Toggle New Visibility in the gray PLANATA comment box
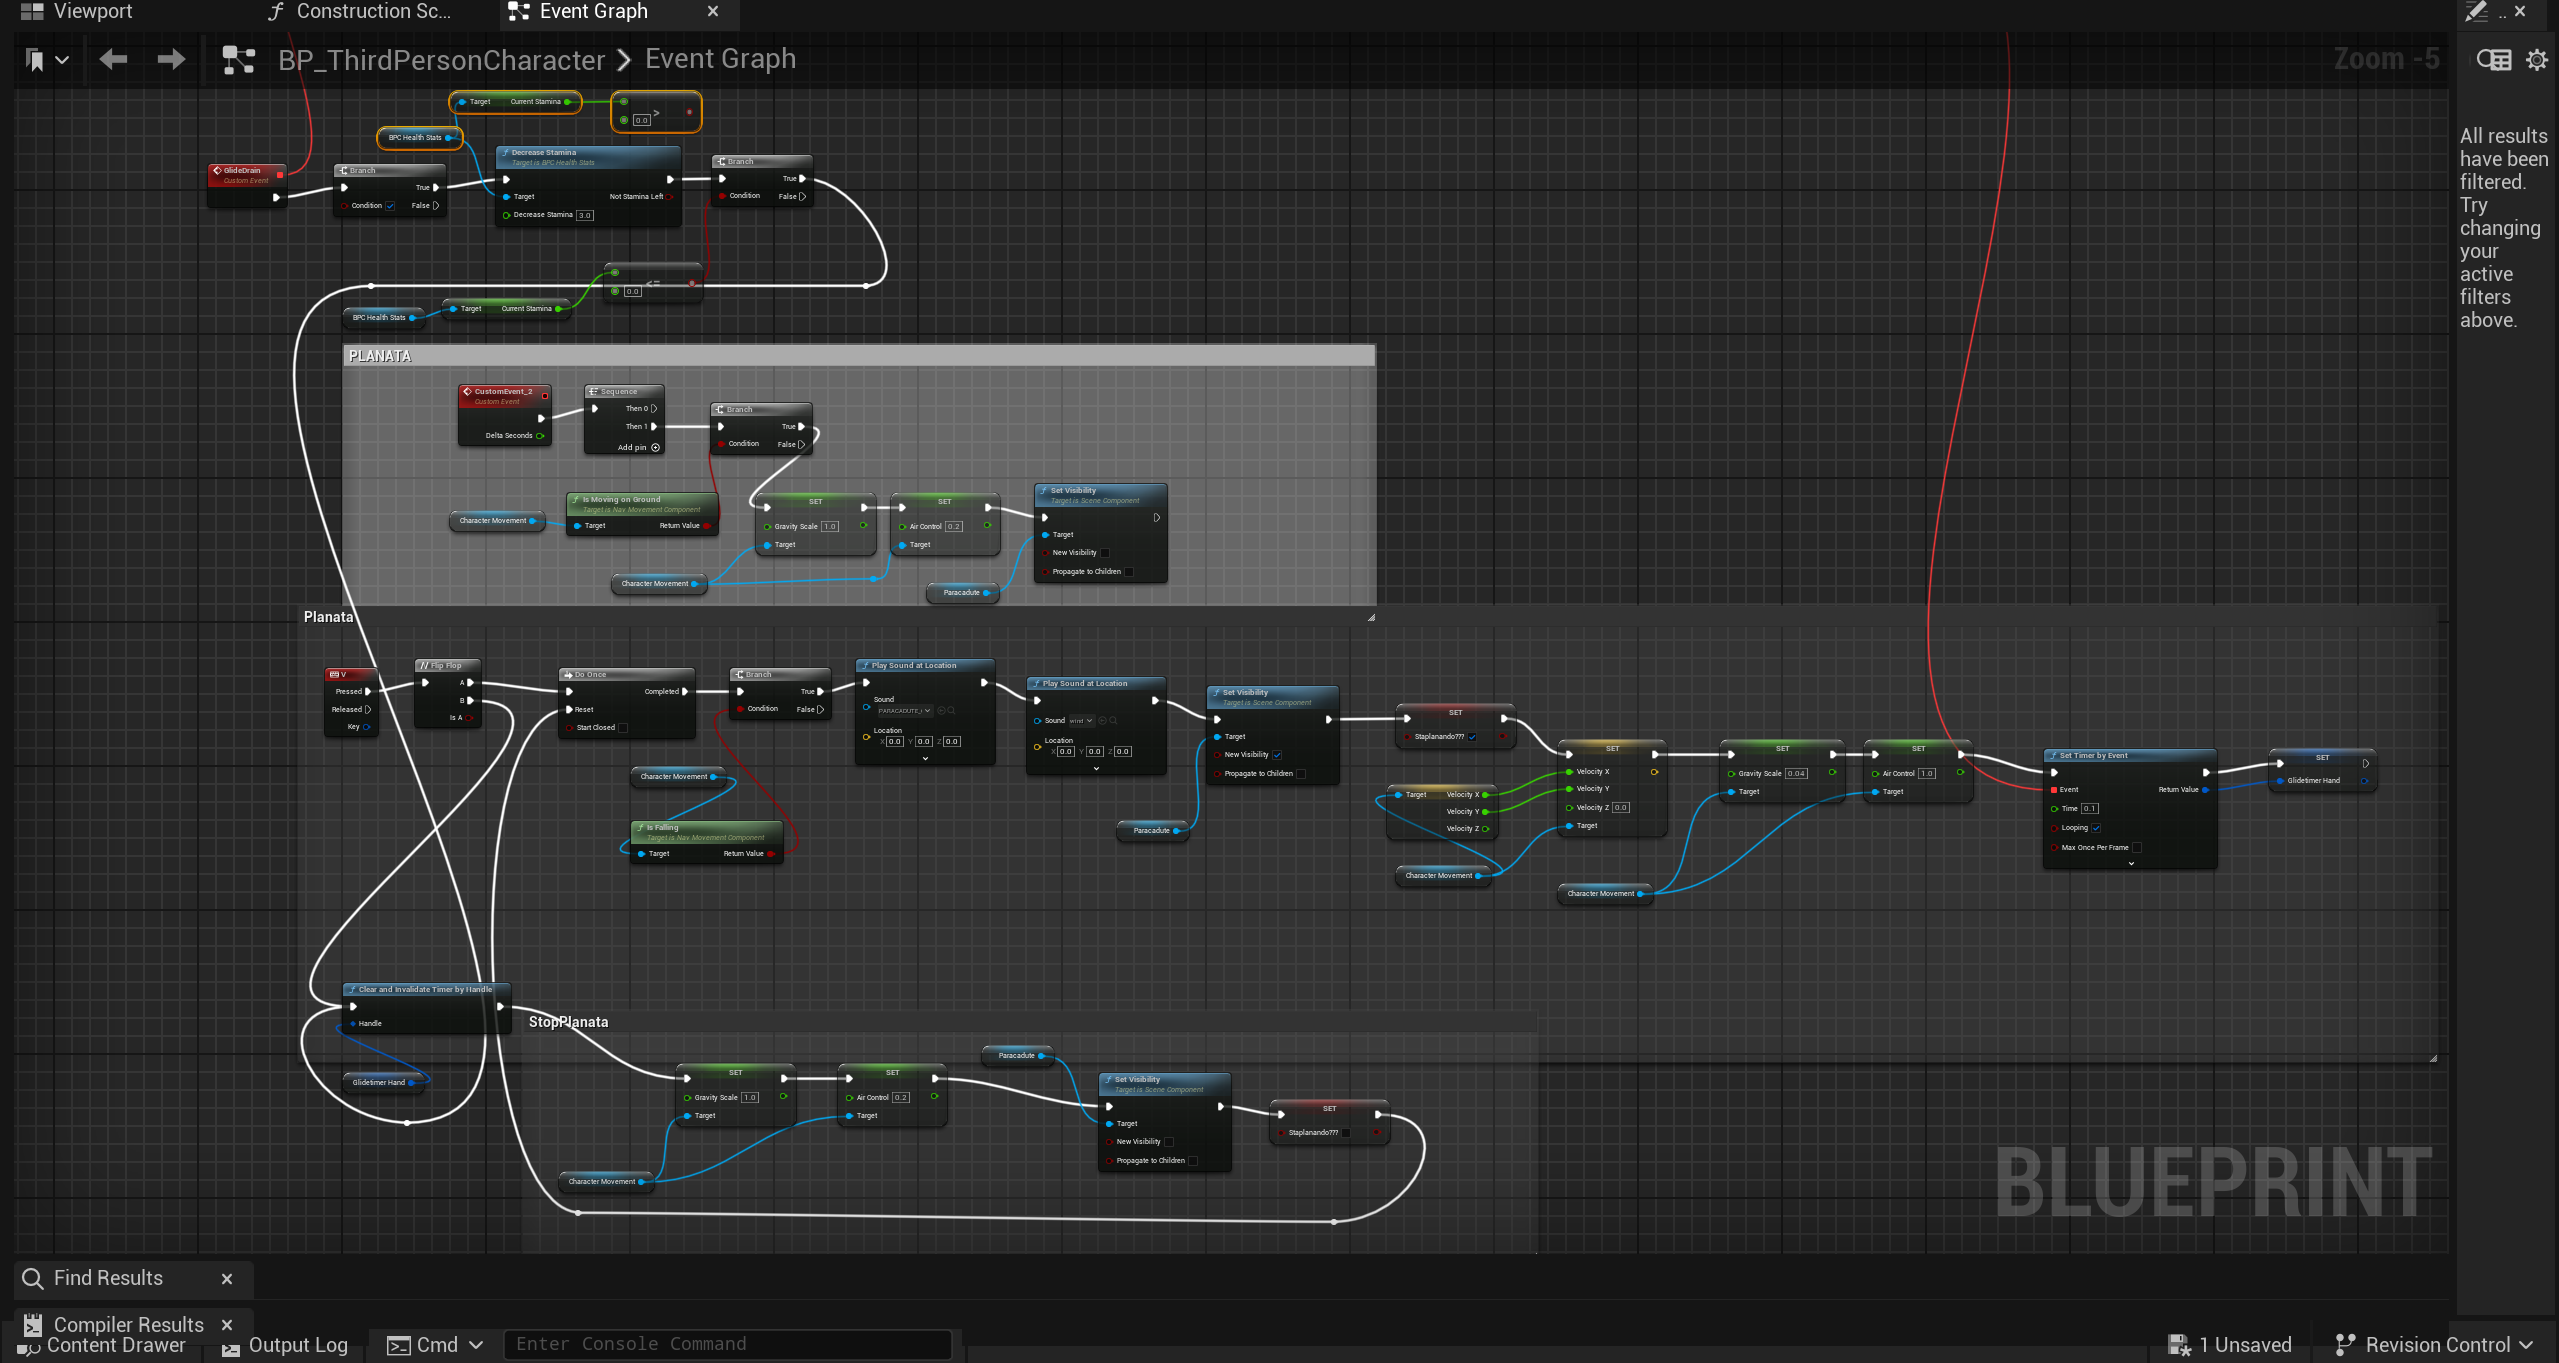This screenshot has height=1363, width=2559. pyautogui.click(x=1105, y=553)
